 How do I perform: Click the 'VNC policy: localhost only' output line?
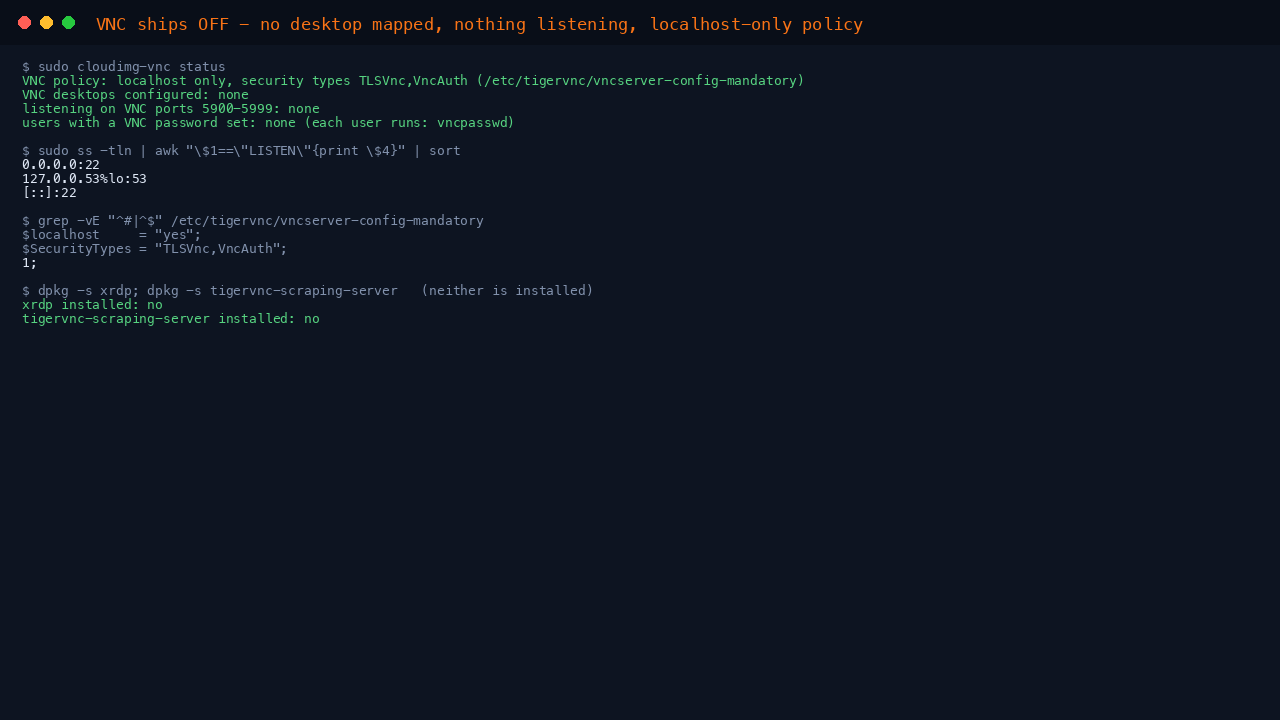pos(413,81)
